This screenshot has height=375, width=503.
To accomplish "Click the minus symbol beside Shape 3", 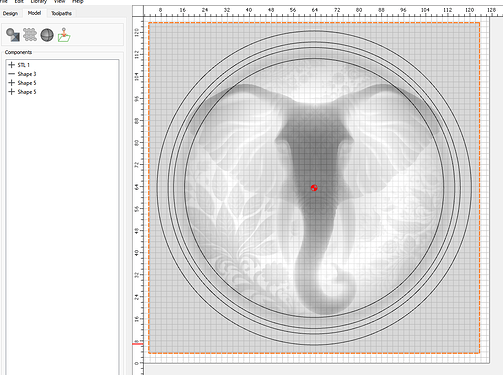I will [x=12, y=74].
